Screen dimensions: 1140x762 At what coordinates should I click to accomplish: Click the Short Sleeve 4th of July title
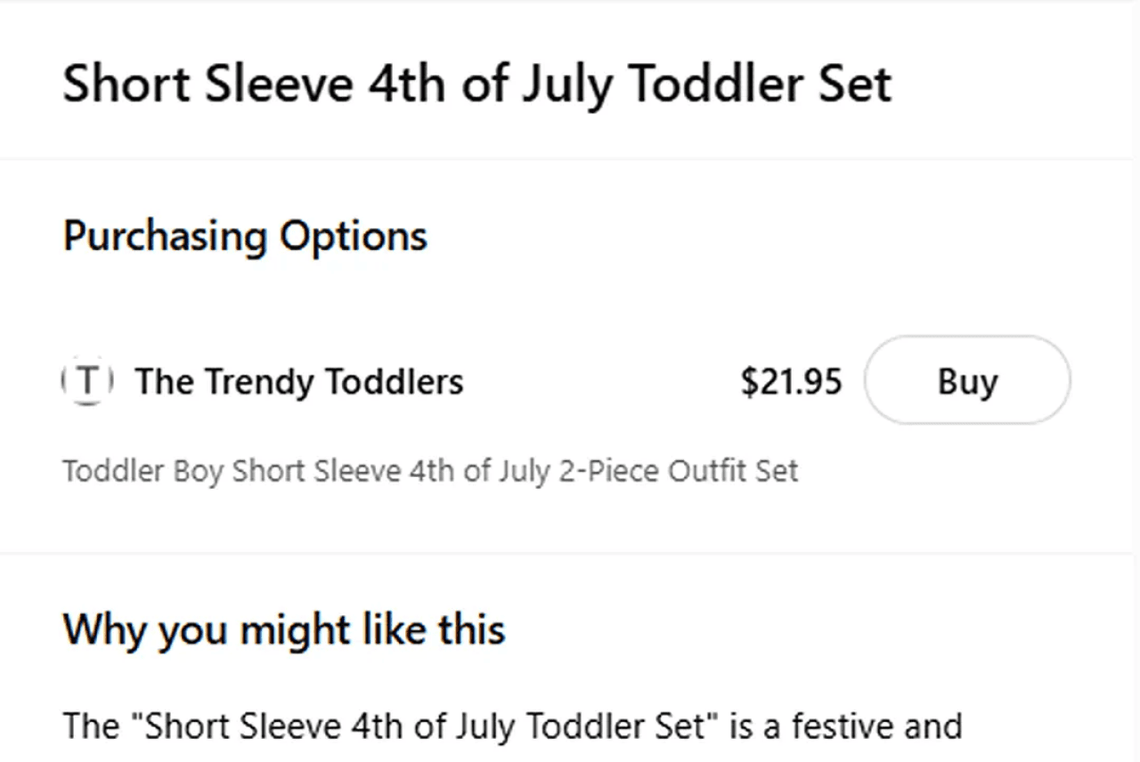coord(477,83)
